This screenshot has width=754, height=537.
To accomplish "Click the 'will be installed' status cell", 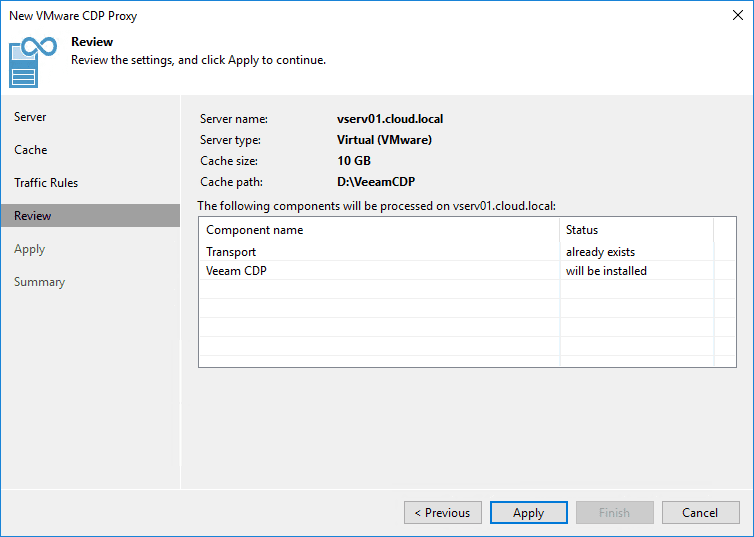I will [606, 271].
